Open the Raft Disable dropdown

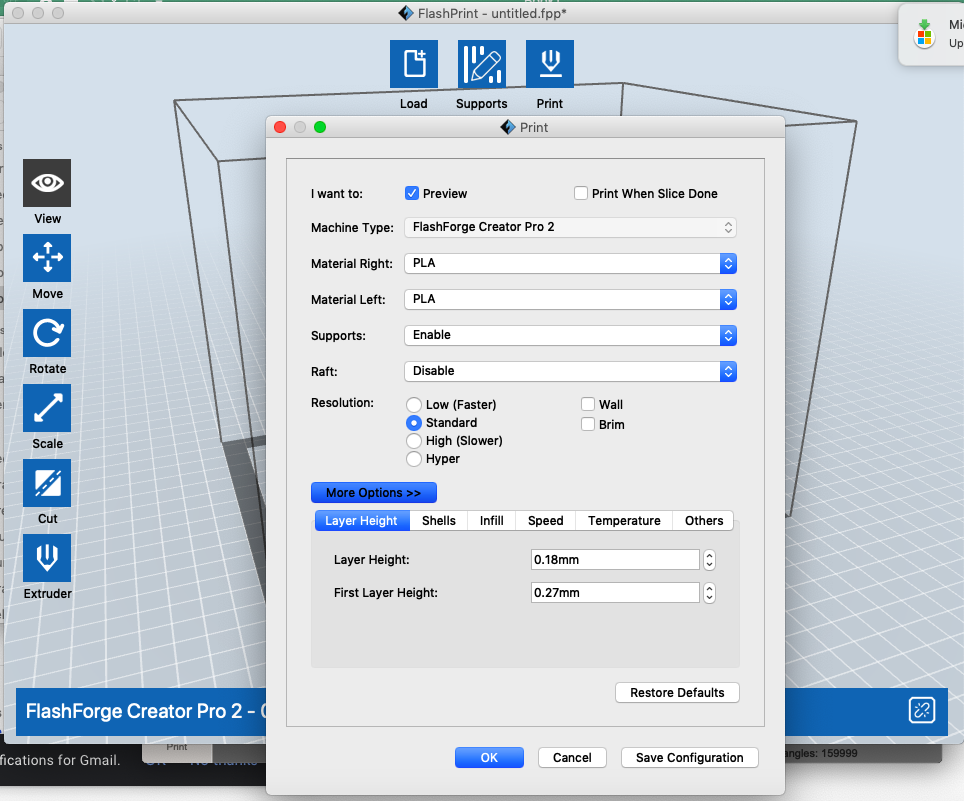tap(570, 371)
